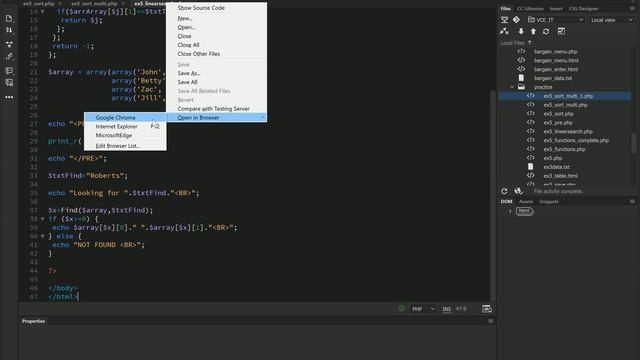Viewport: 640px width, 360px height.
Task: Collapse the practice folder in Files panel
Action: pyautogui.click(x=512, y=87)
